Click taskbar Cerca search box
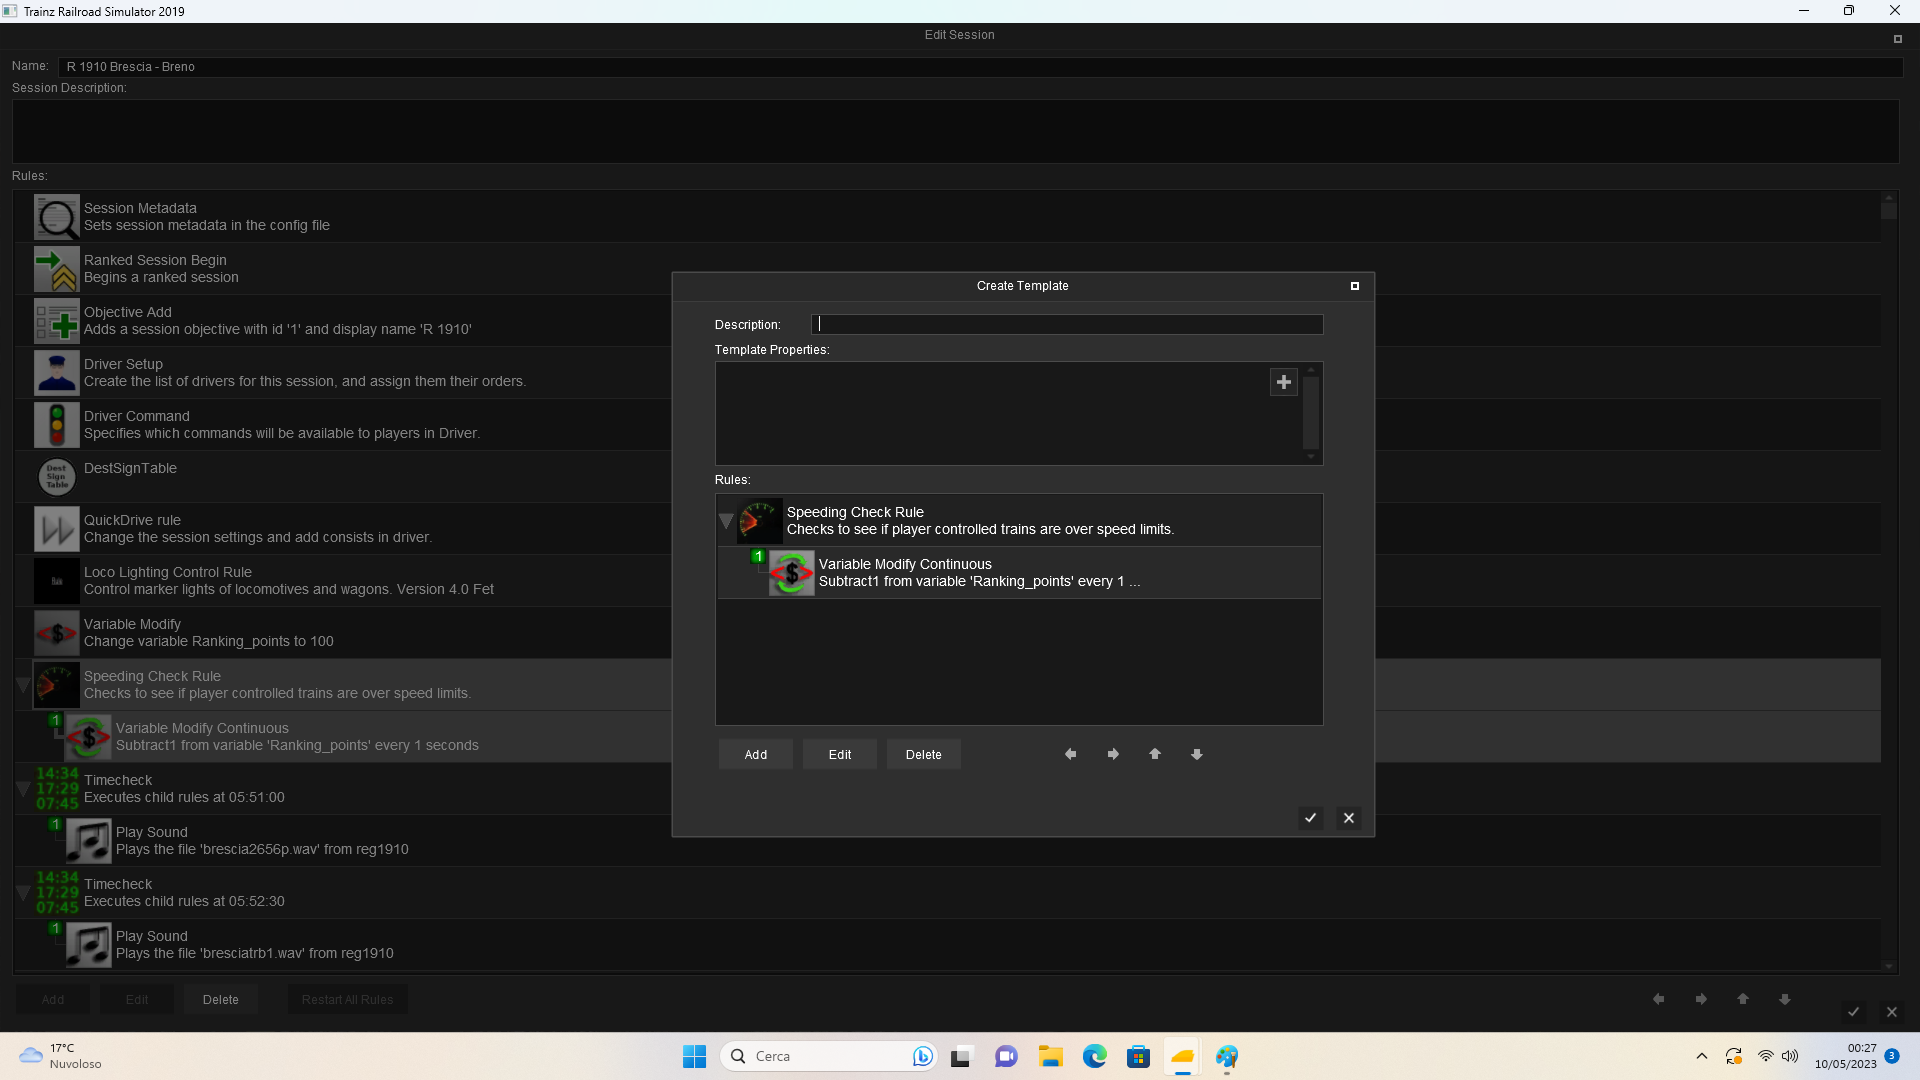The width and height of the screenshot is (1920, 1080). tap(828, 1056)
